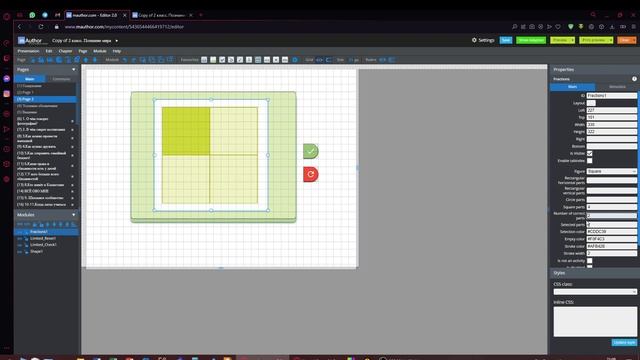Image resolution: width=640 pixels, height=360 pixels.
Task: Open the Module menu
Action: coord(100,51)
